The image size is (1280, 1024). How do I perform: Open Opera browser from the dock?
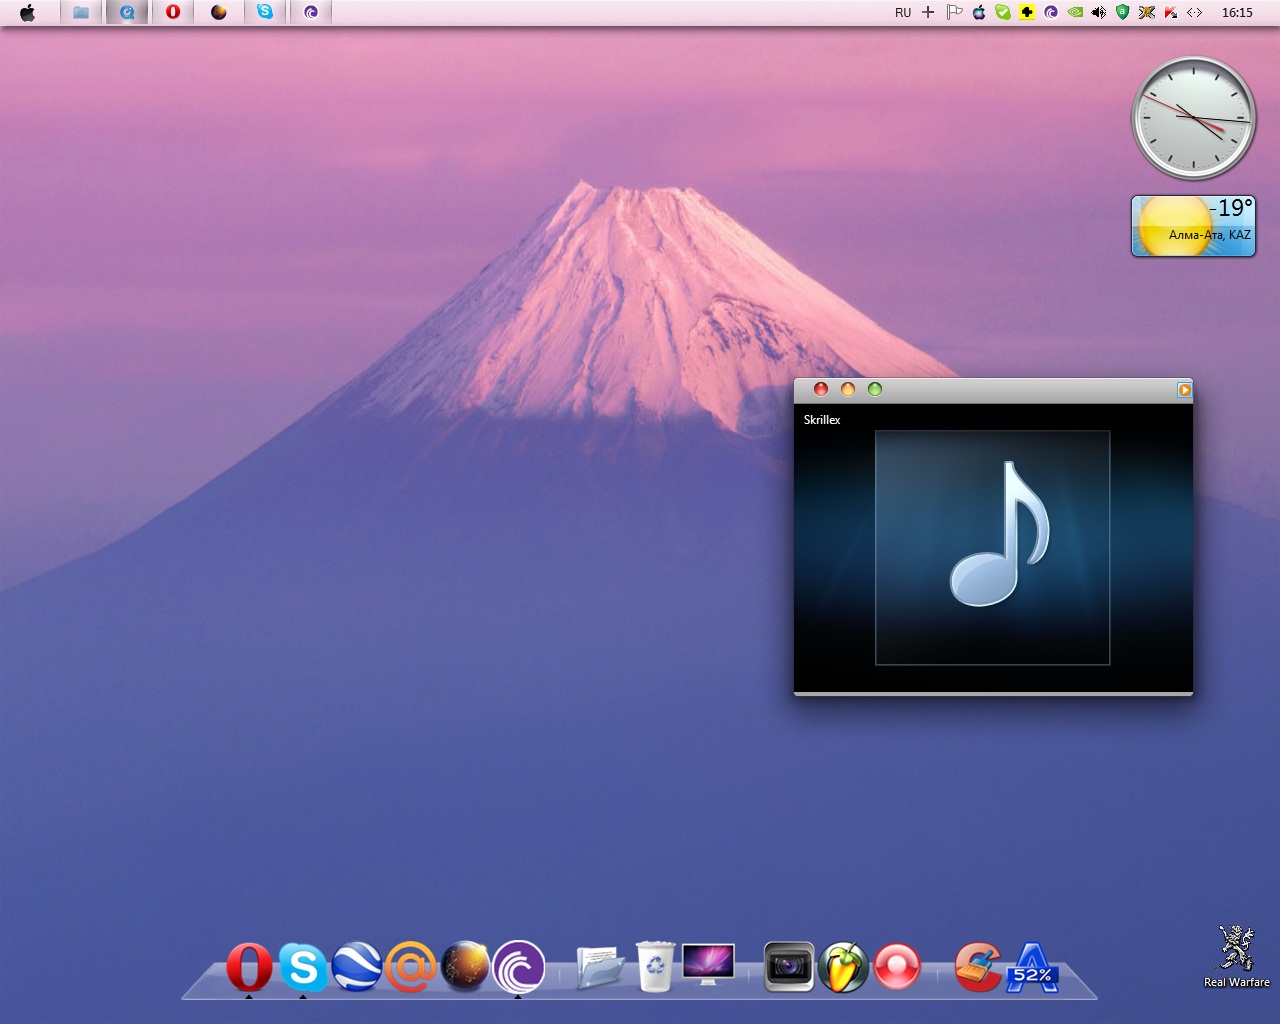click(249, 967)
